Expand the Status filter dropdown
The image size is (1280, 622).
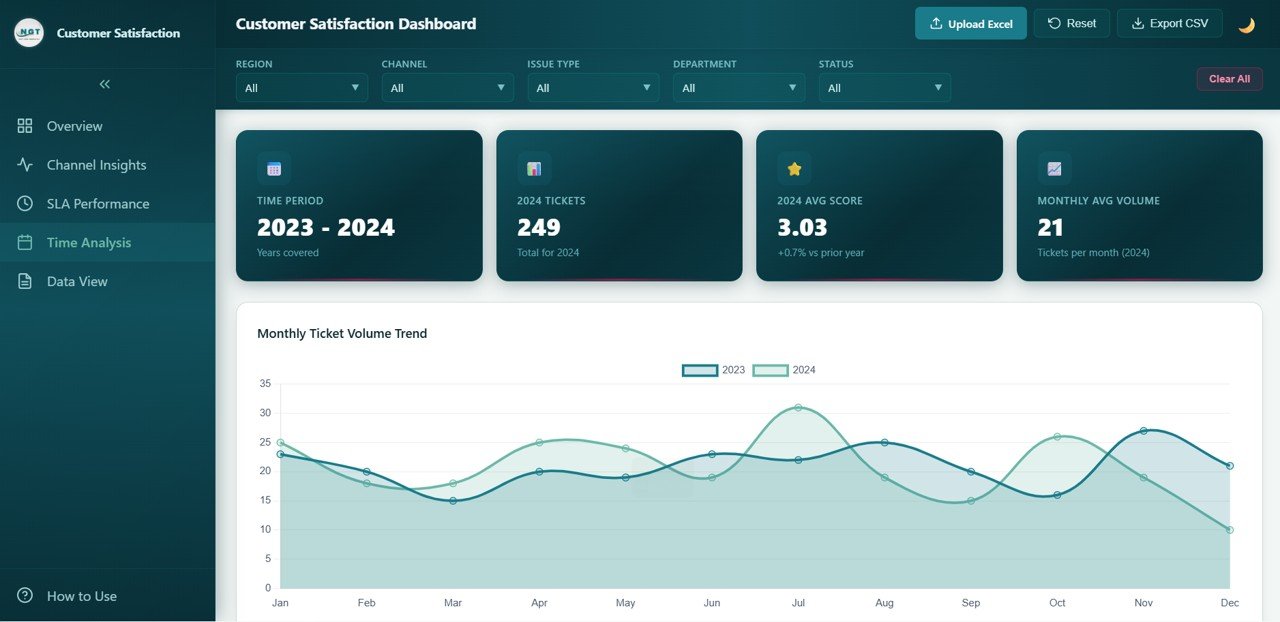884,87
